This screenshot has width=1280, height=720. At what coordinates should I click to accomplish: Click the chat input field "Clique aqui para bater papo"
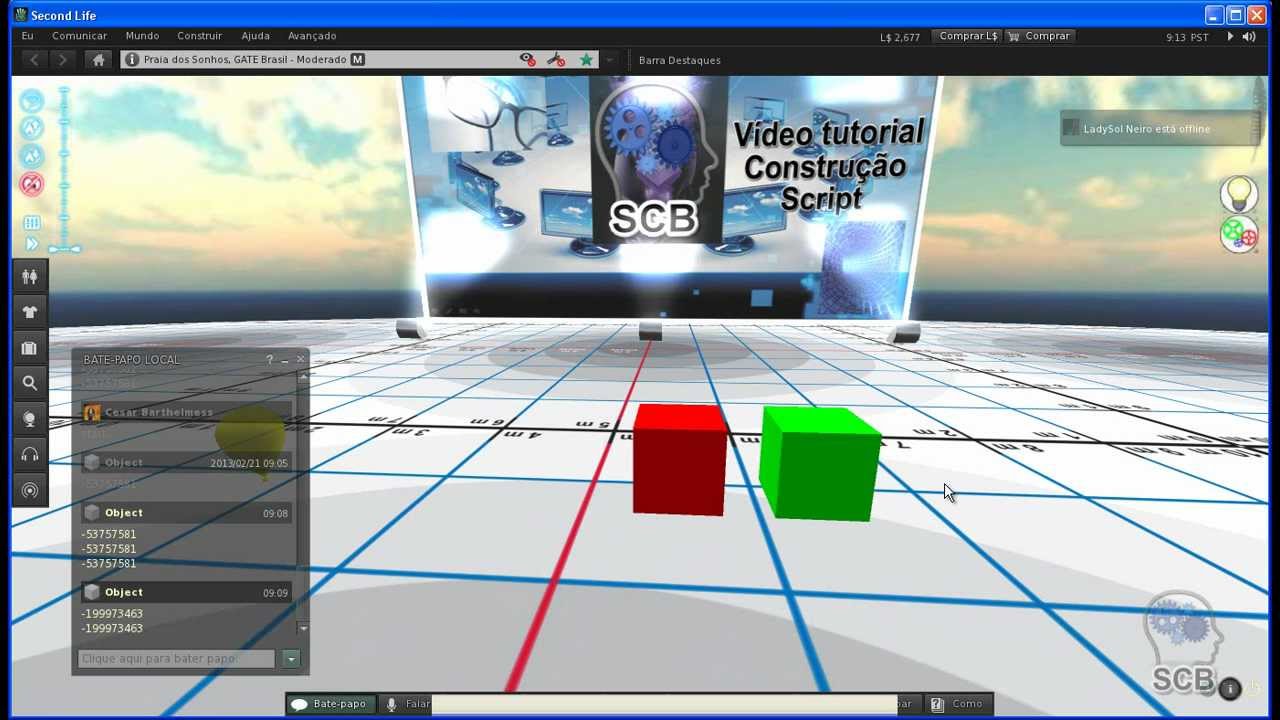pyautogui.click(x=176, y=659)
